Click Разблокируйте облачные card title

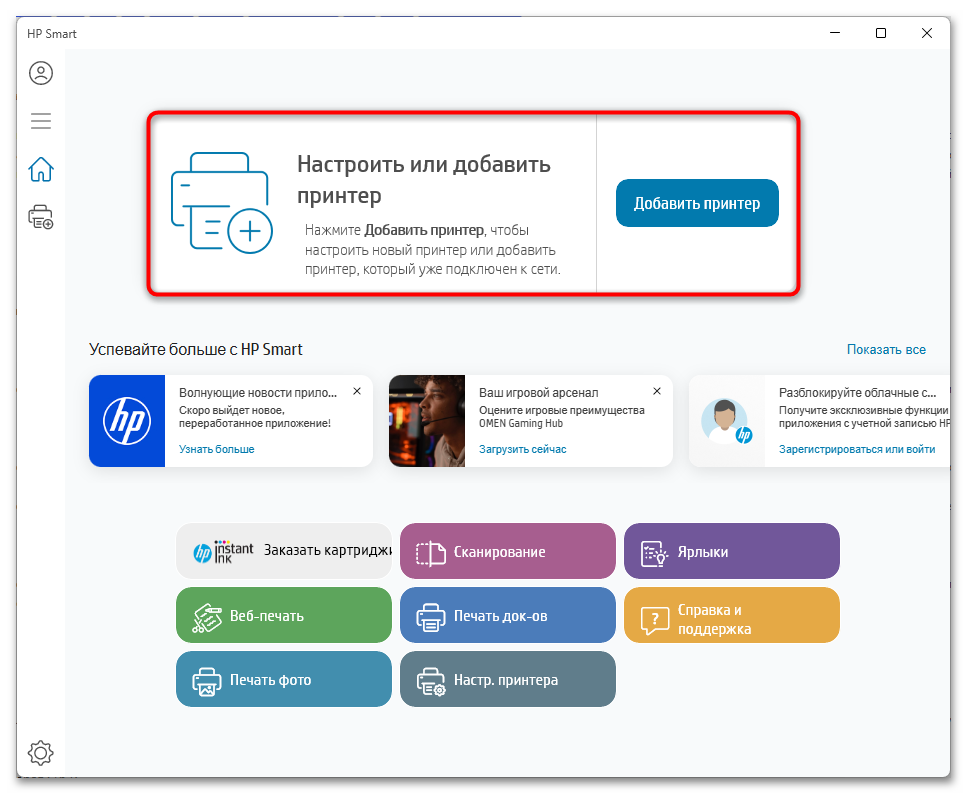tap(857, 392)
